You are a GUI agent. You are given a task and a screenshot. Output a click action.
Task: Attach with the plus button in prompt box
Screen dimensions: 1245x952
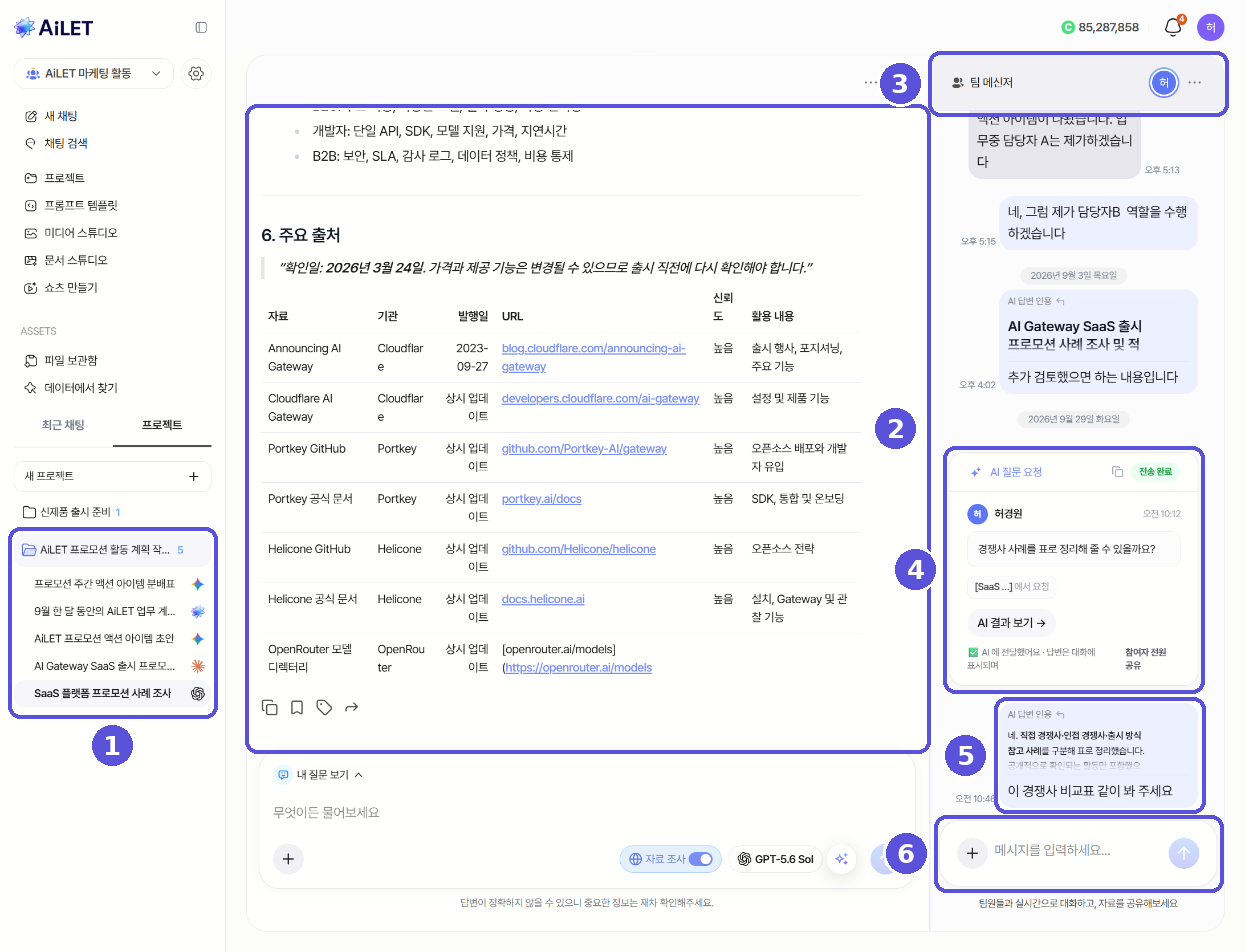(288, 858)
